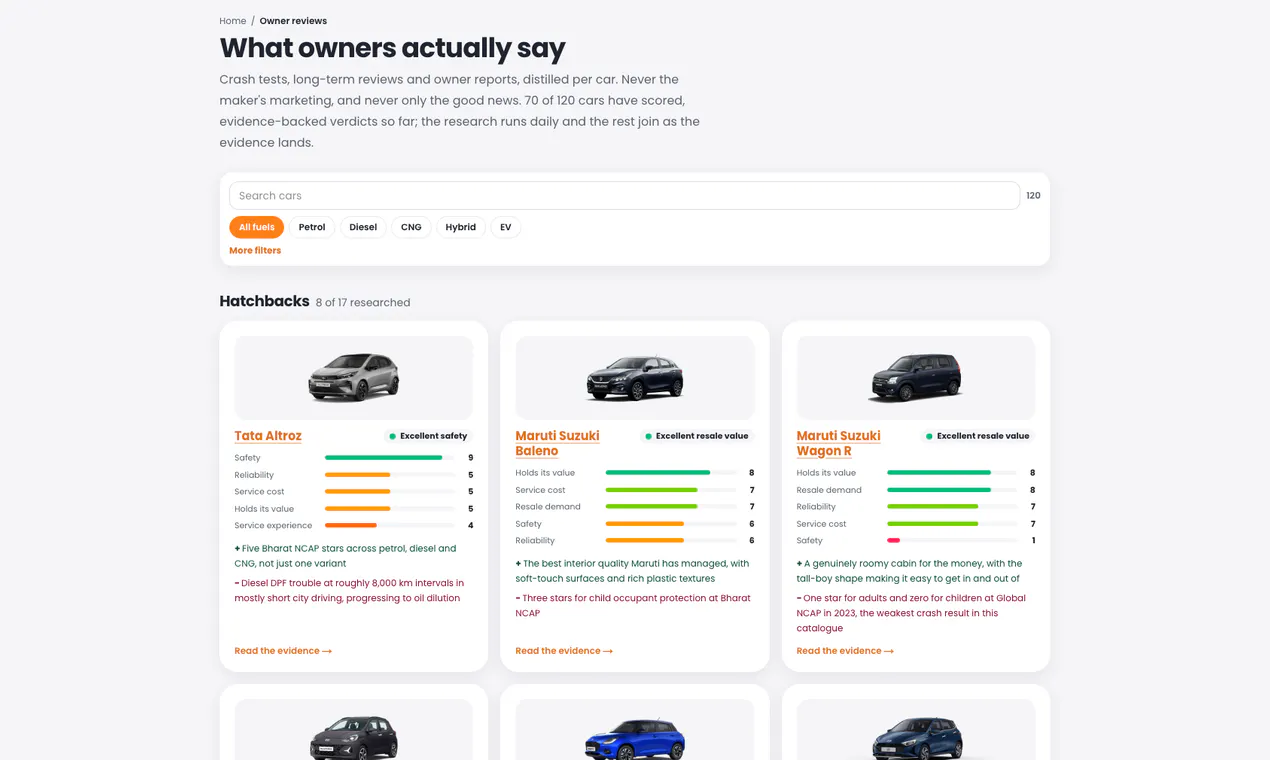The width and height of the screenshot is (1270, 760).
Task: Click the Baleno Holds its value bar
Action: coord(670,473)
